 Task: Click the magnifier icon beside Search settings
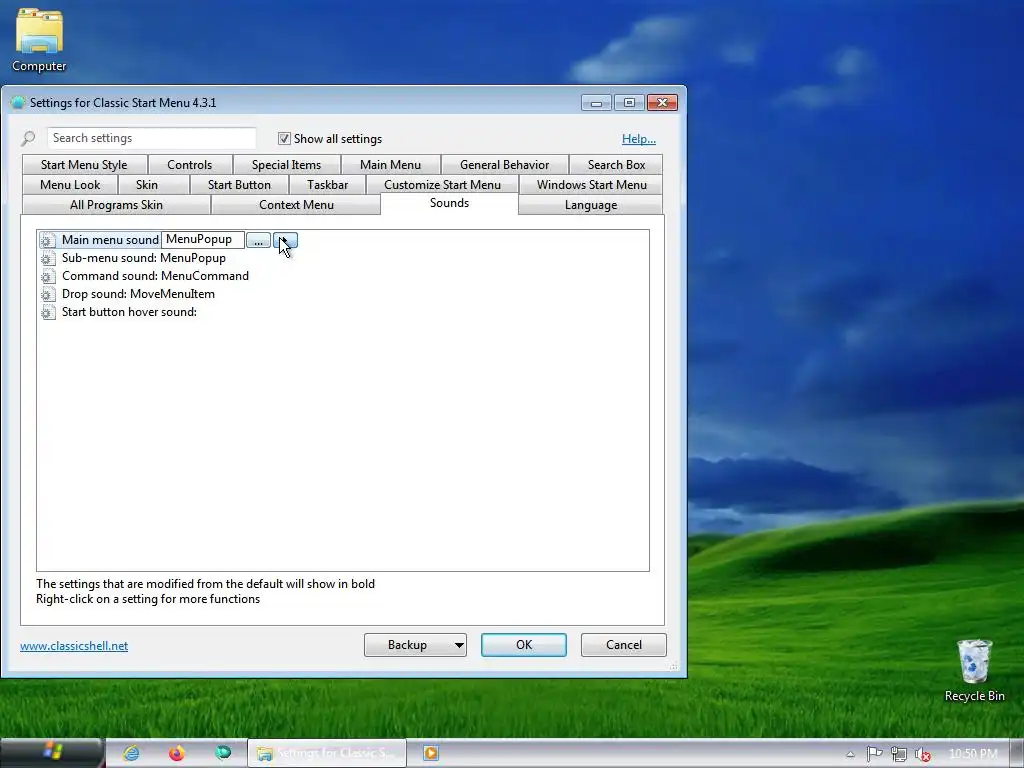point(28,138)
